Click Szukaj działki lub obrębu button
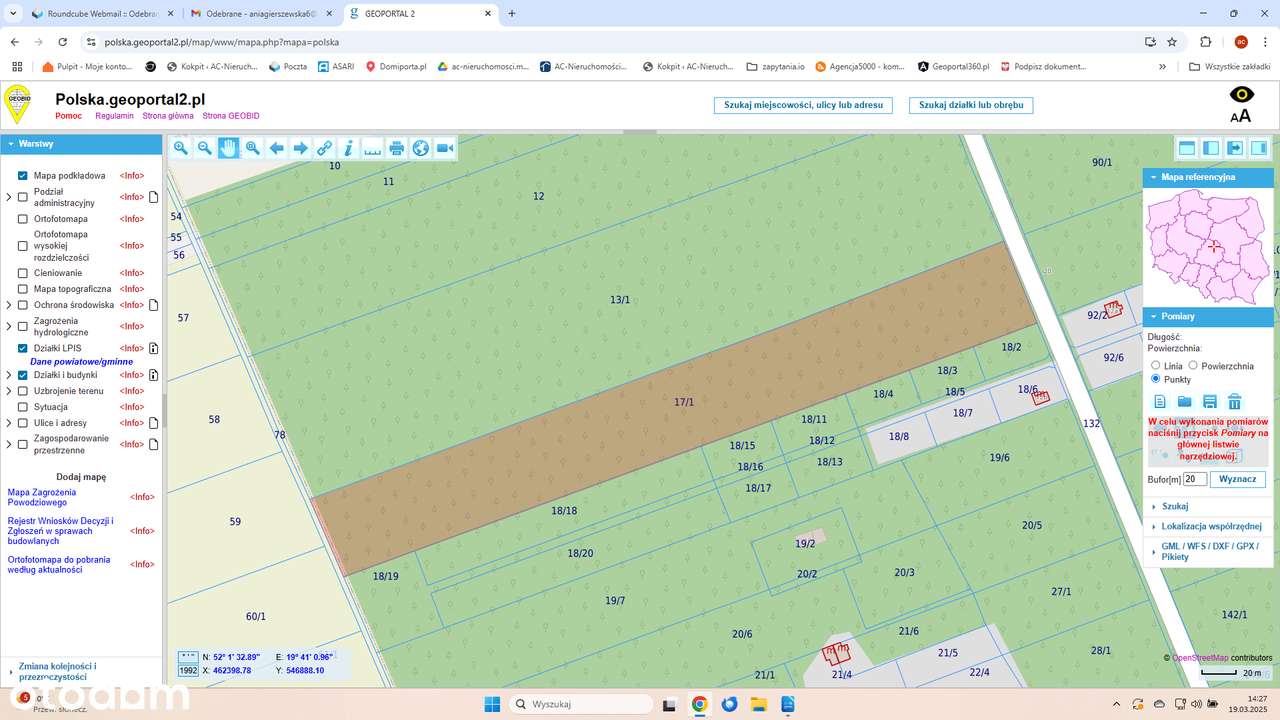 [x=971, y=105]
